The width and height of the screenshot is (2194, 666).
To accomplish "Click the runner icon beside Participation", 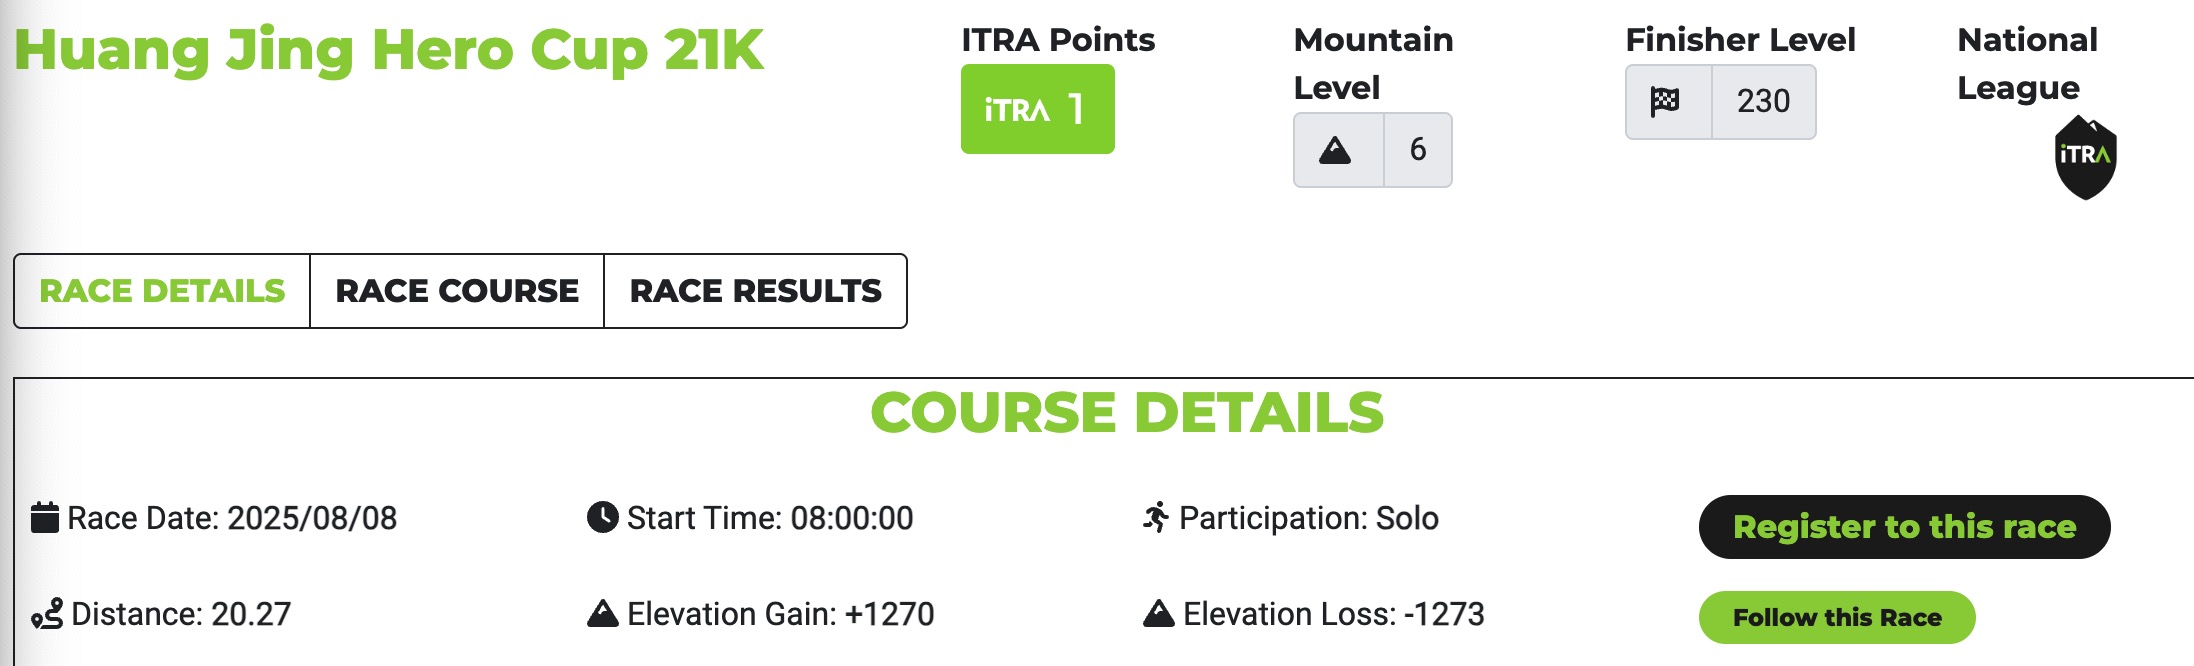I will pos(1156,517).
